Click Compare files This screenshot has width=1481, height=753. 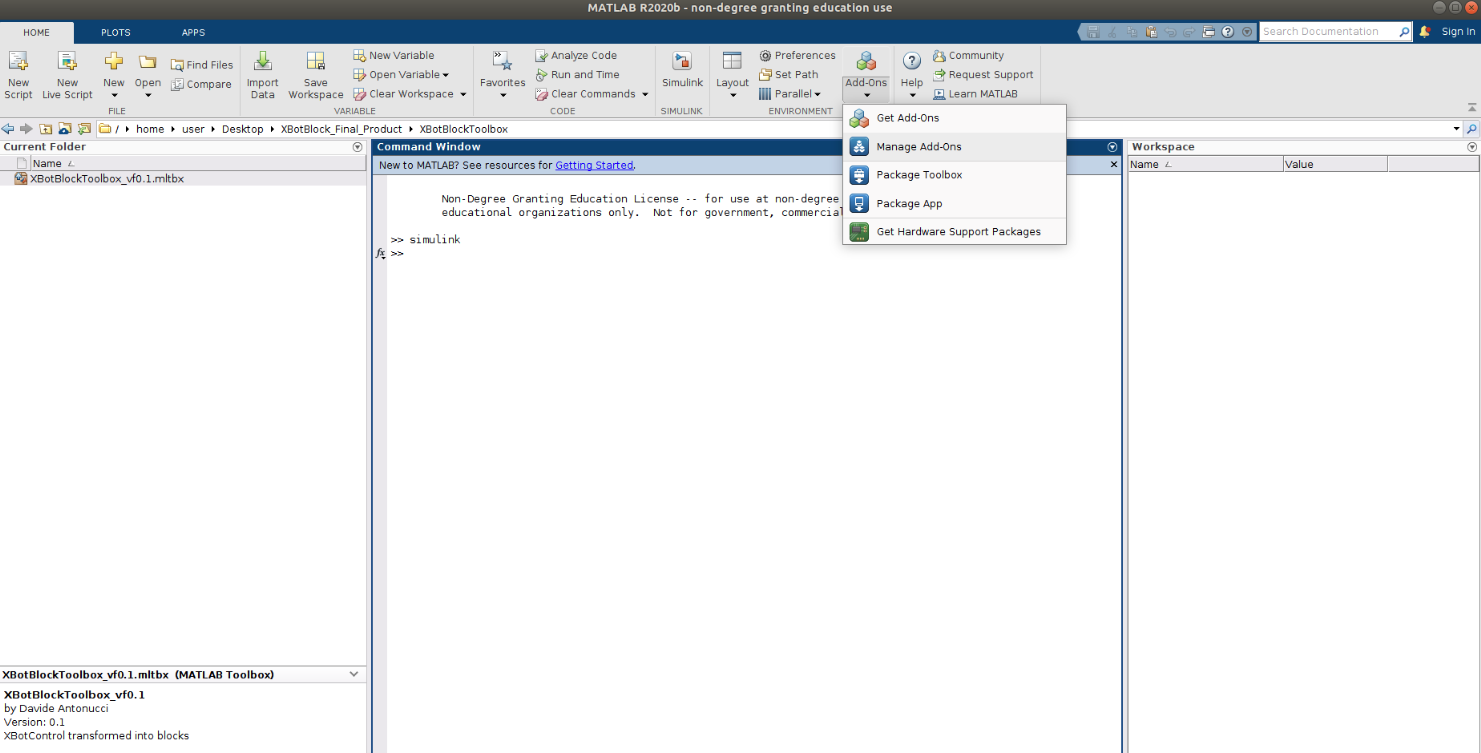pos(201,85)
